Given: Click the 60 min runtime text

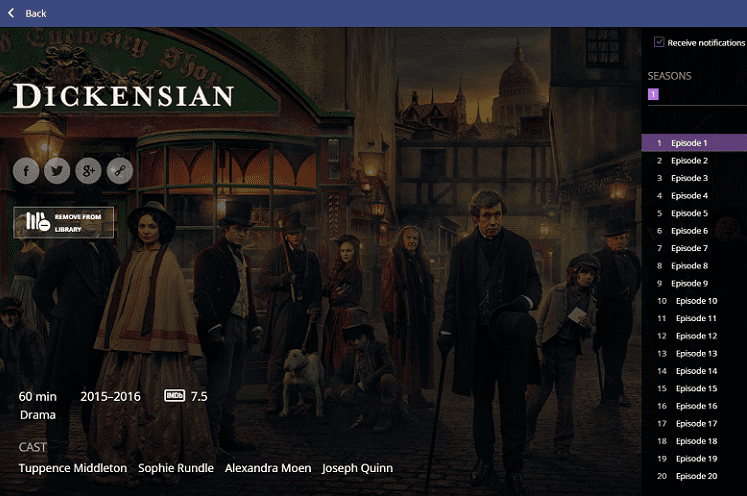Looking at the screenshot, I should pyautogui.click(x=38, y=396).
